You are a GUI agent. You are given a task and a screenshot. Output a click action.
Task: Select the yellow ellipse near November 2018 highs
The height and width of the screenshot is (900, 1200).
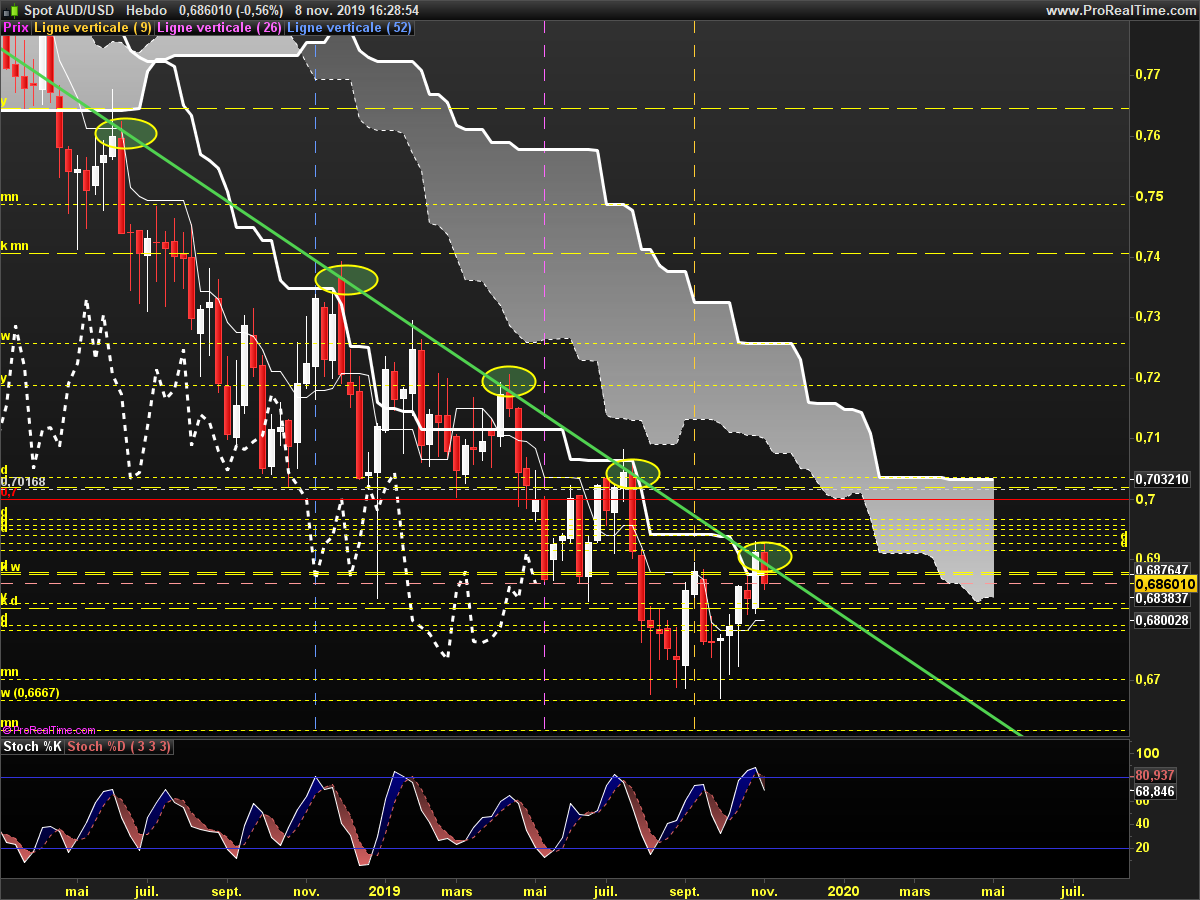click(347, 279)
